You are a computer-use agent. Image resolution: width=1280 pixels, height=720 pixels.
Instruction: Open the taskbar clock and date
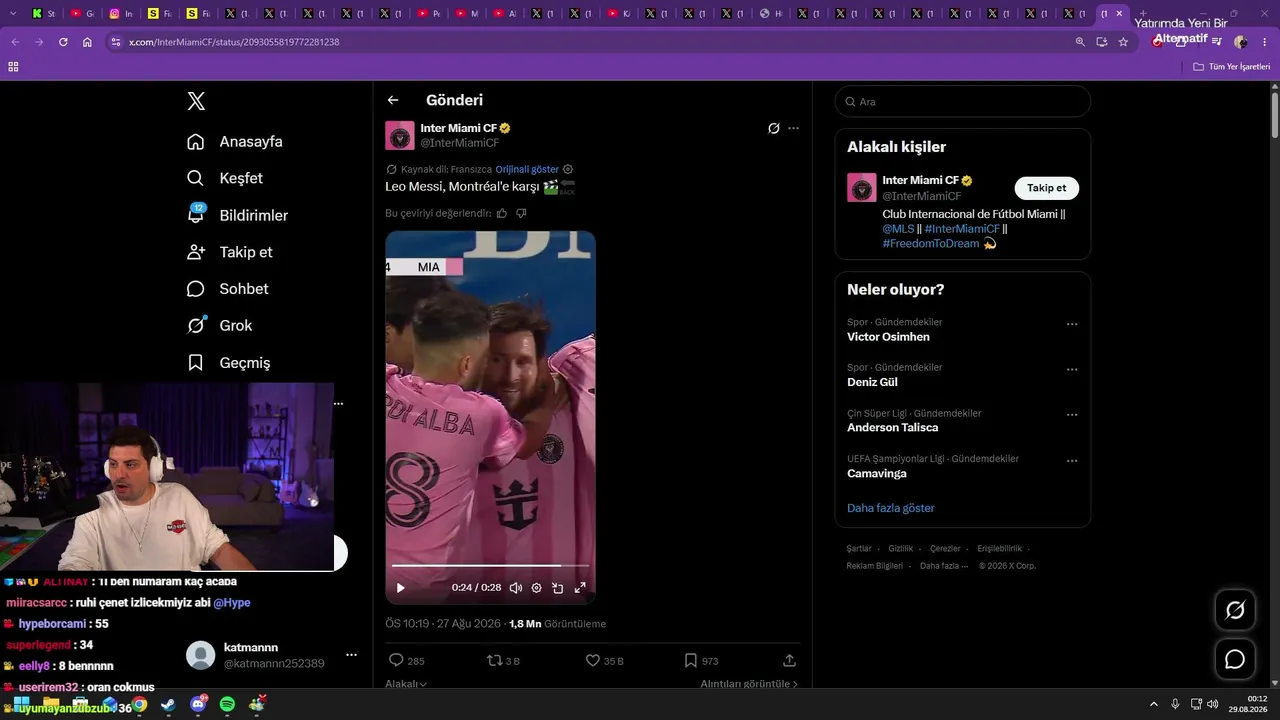point(1250,704)
